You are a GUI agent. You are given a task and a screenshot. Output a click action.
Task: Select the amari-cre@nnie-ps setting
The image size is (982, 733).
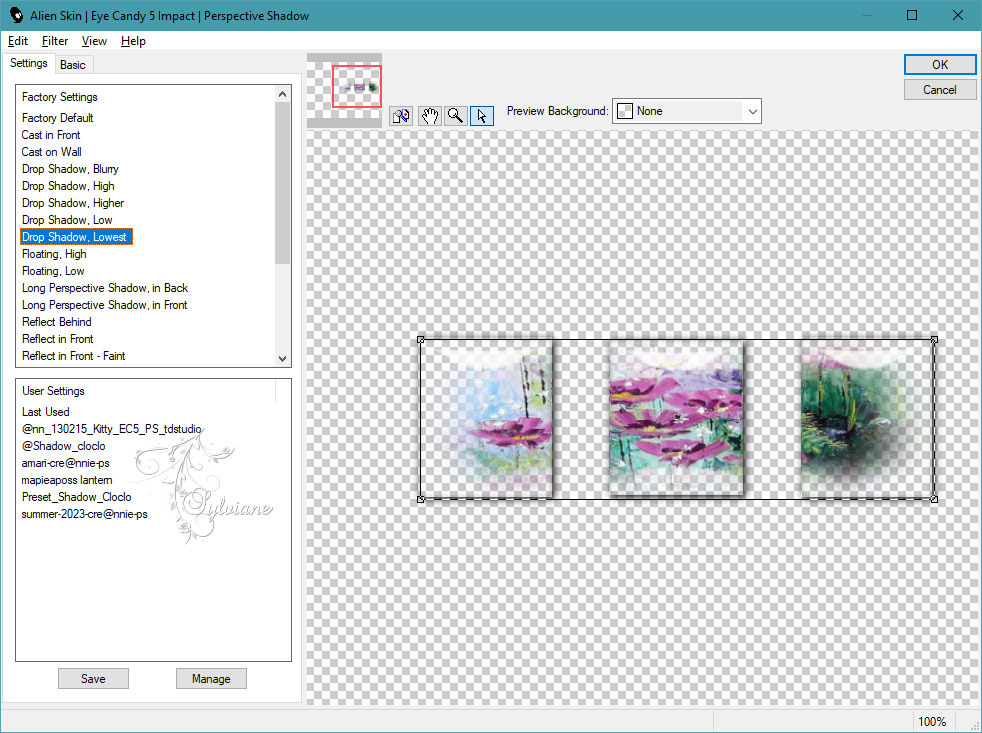[65, 462]
